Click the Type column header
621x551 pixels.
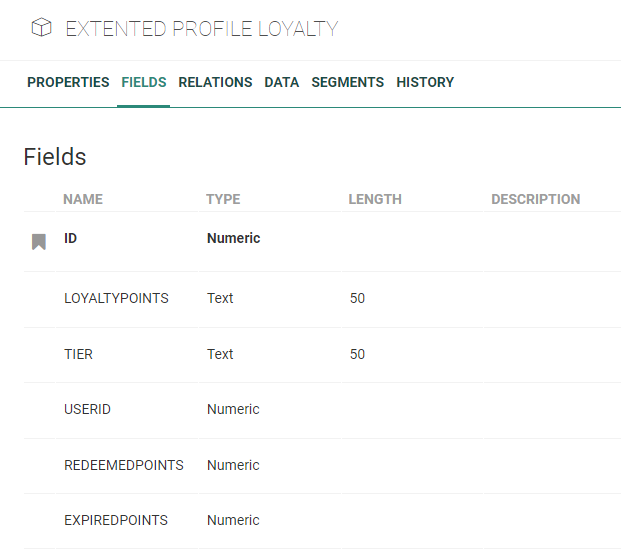[223, 199]
